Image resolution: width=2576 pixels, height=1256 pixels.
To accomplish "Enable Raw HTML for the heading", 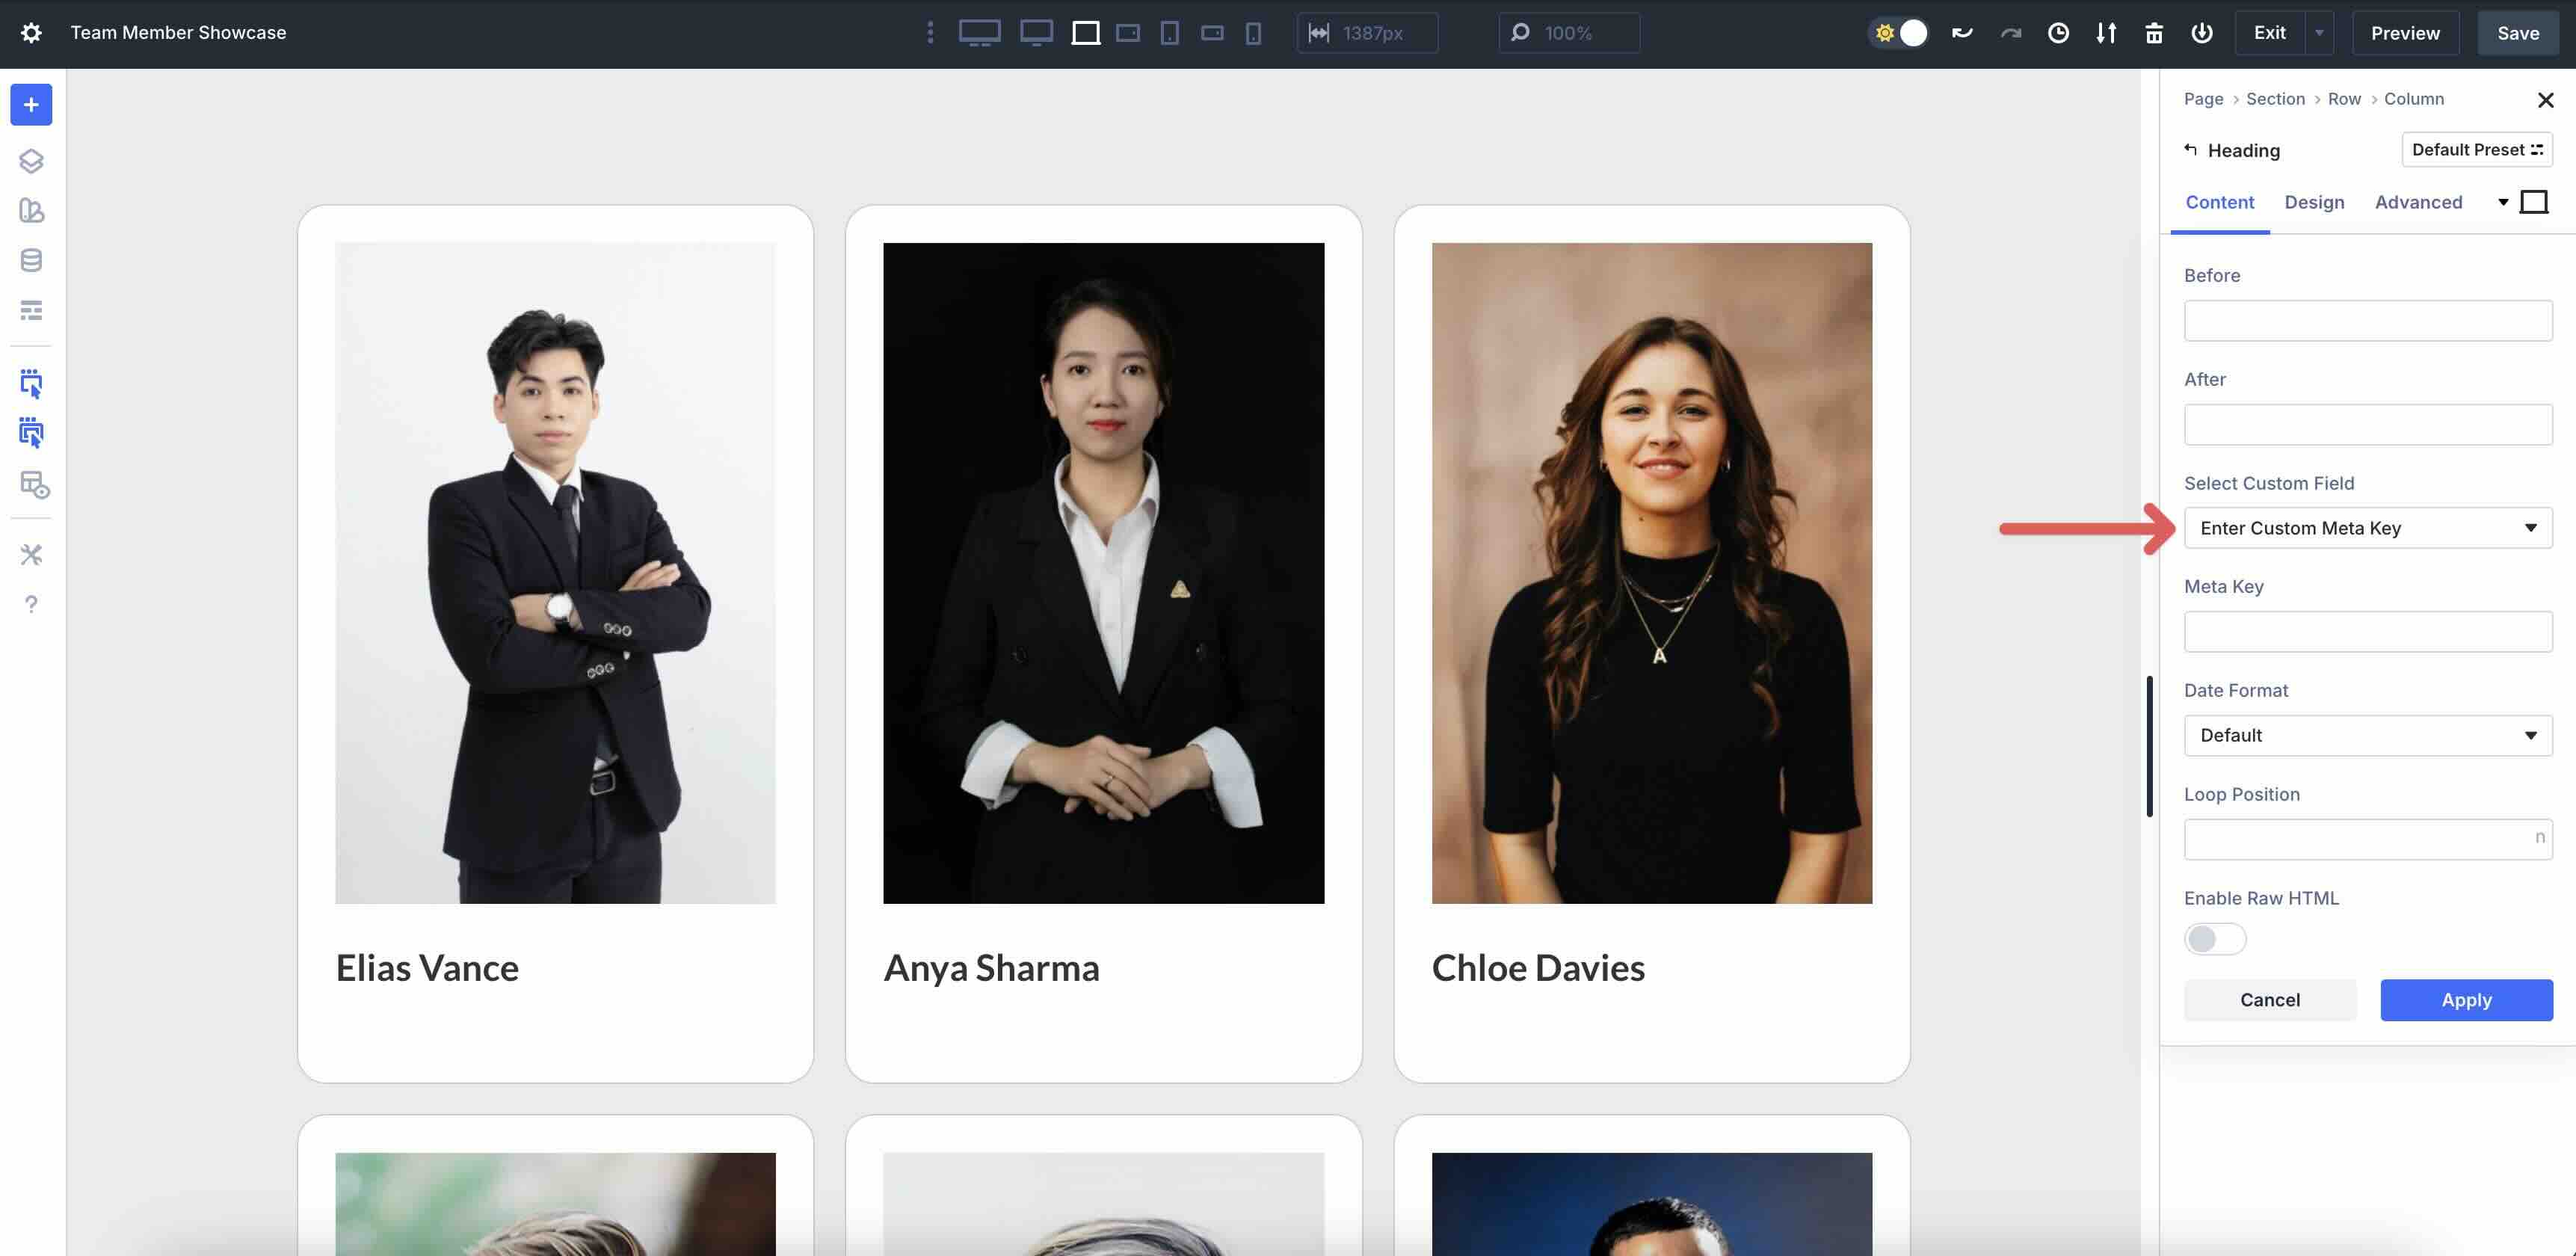I will coord(2214,939).
